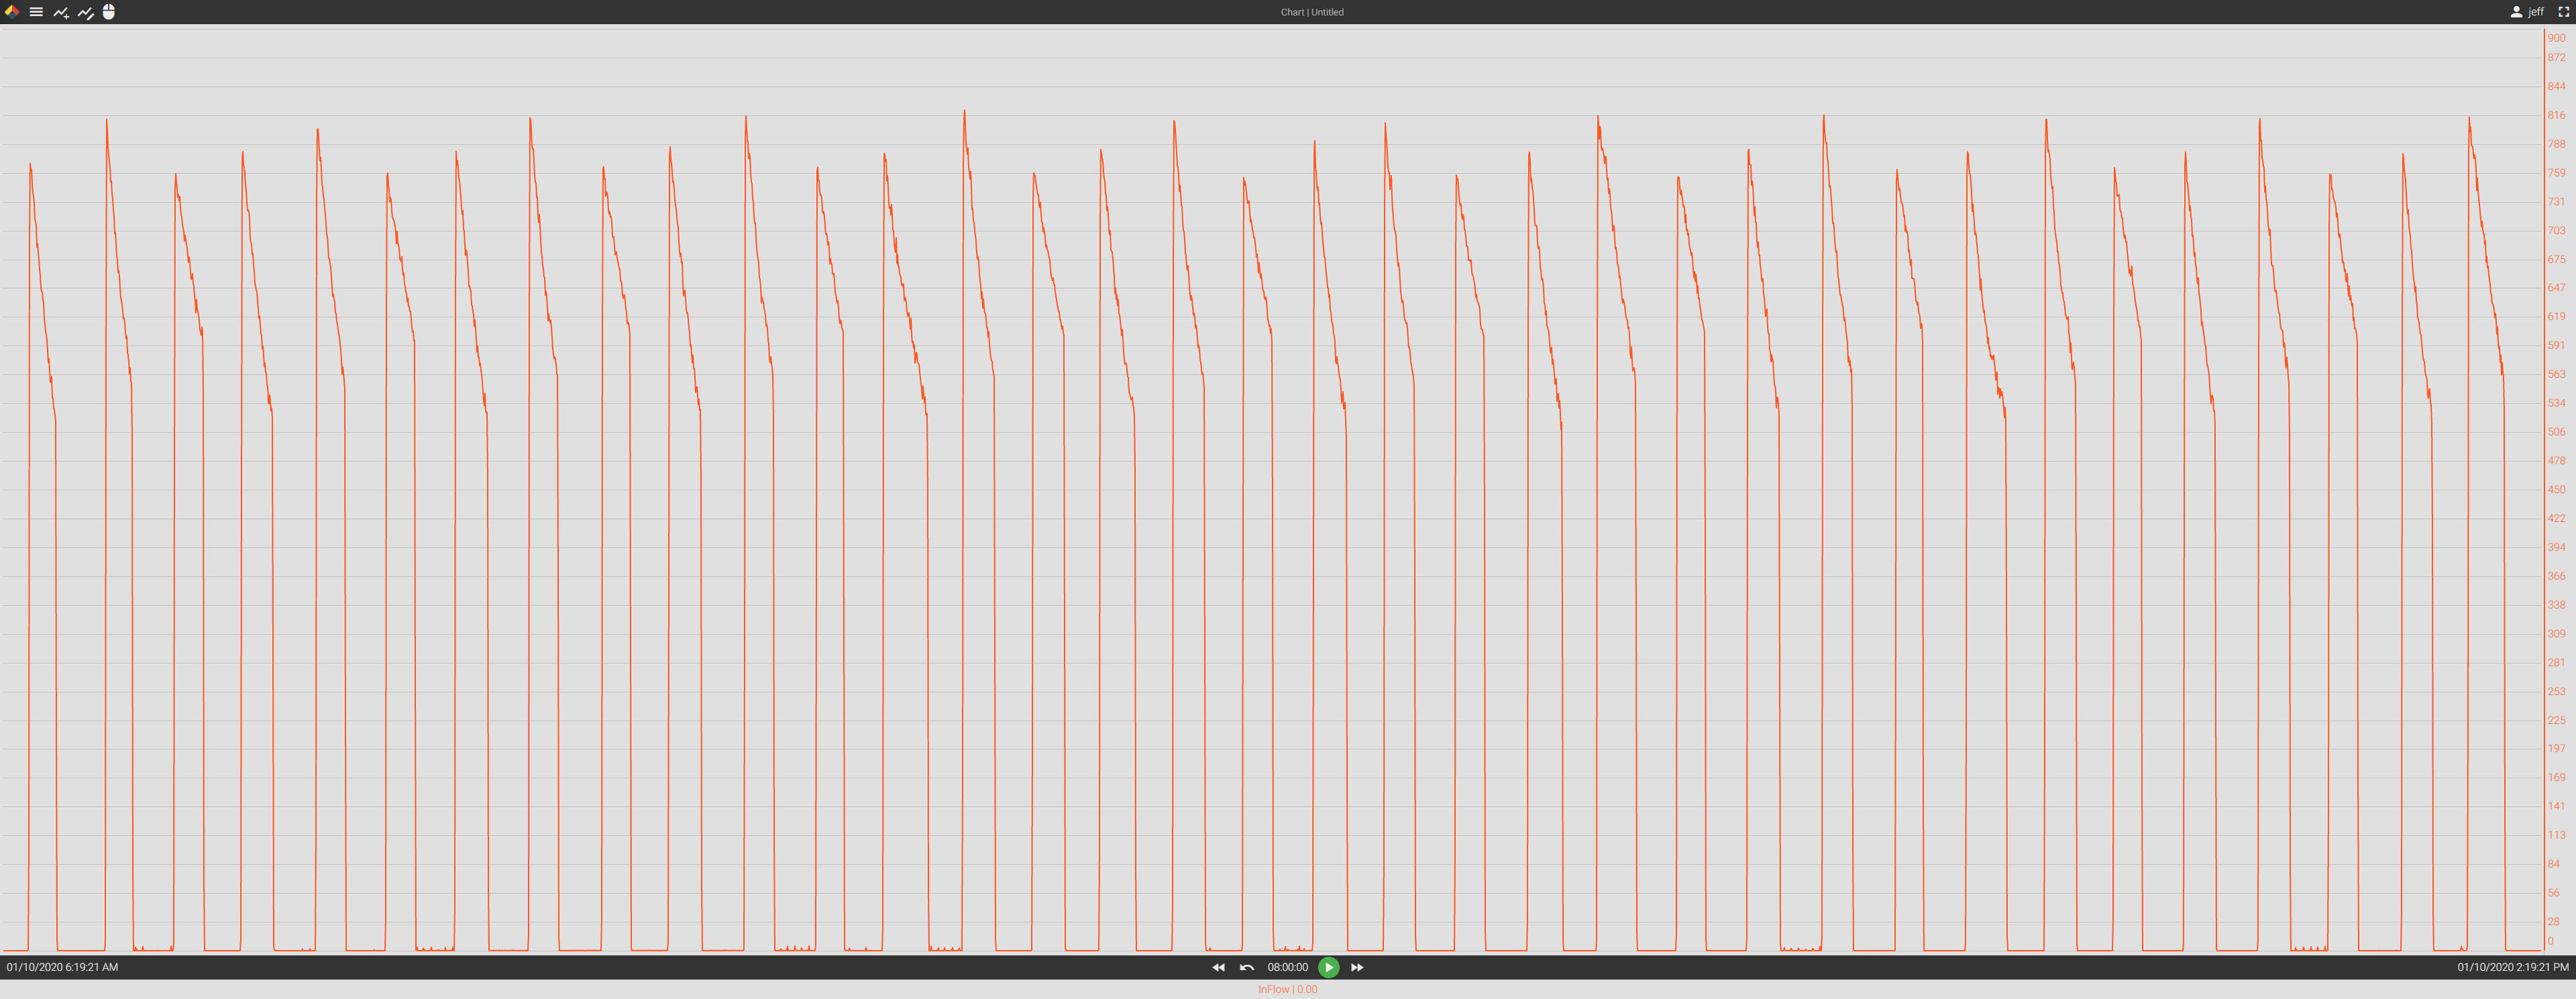2576x999 pixels.
Task: Click the 900 value on Y axis
Action: (x=2556, y=38)
